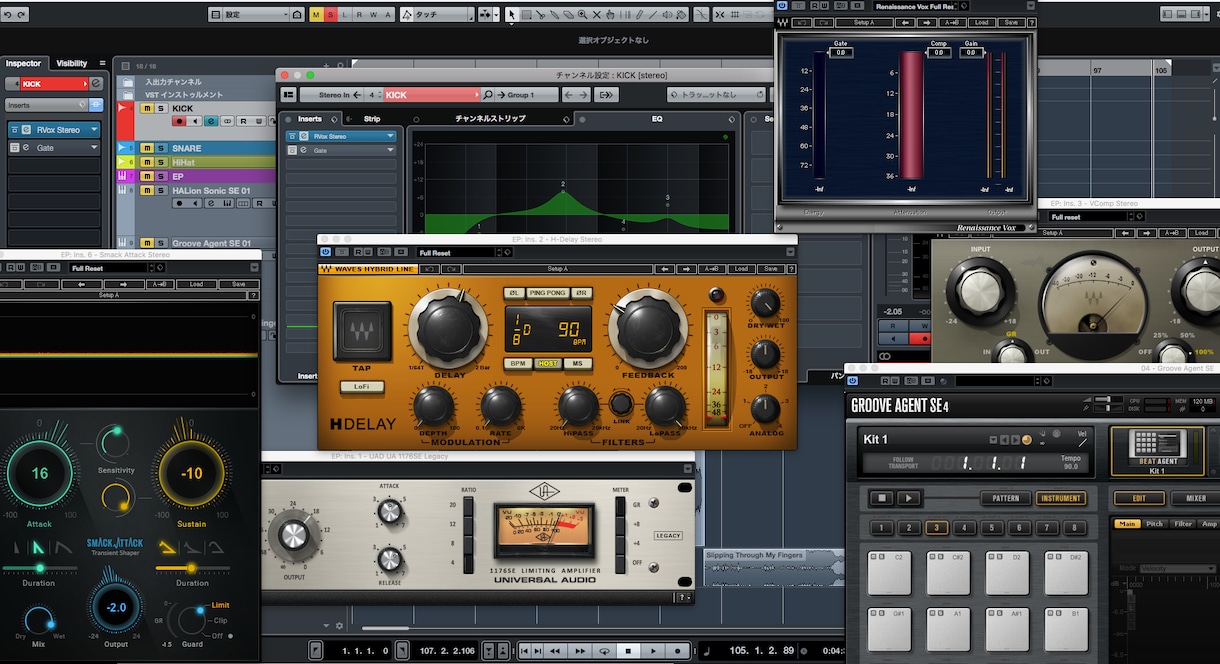Mute the SNARE track
Image resolution: width=1220 pixels, height=664 pixels.
[x=147, y=148]
